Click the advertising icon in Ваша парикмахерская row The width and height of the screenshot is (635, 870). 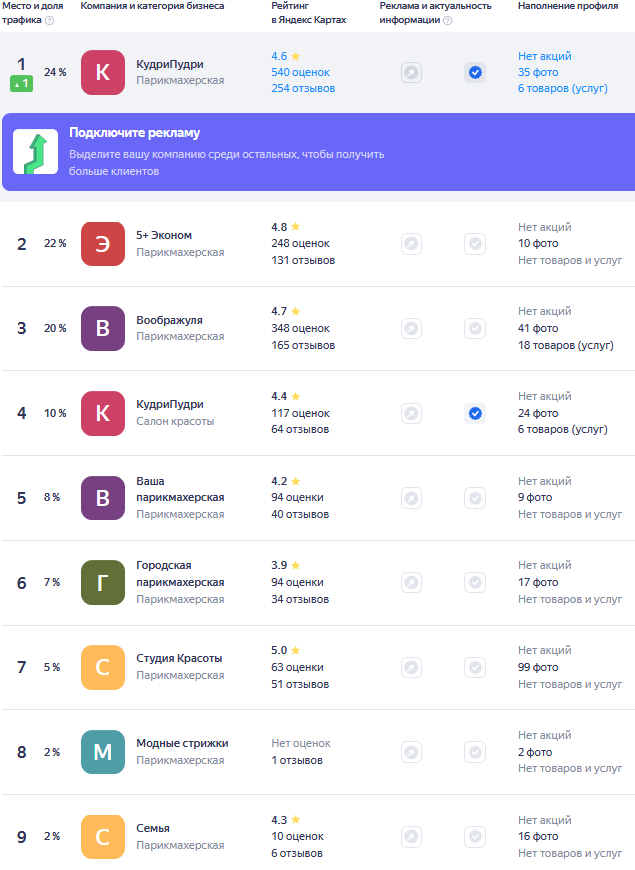[x=411, y=498]
